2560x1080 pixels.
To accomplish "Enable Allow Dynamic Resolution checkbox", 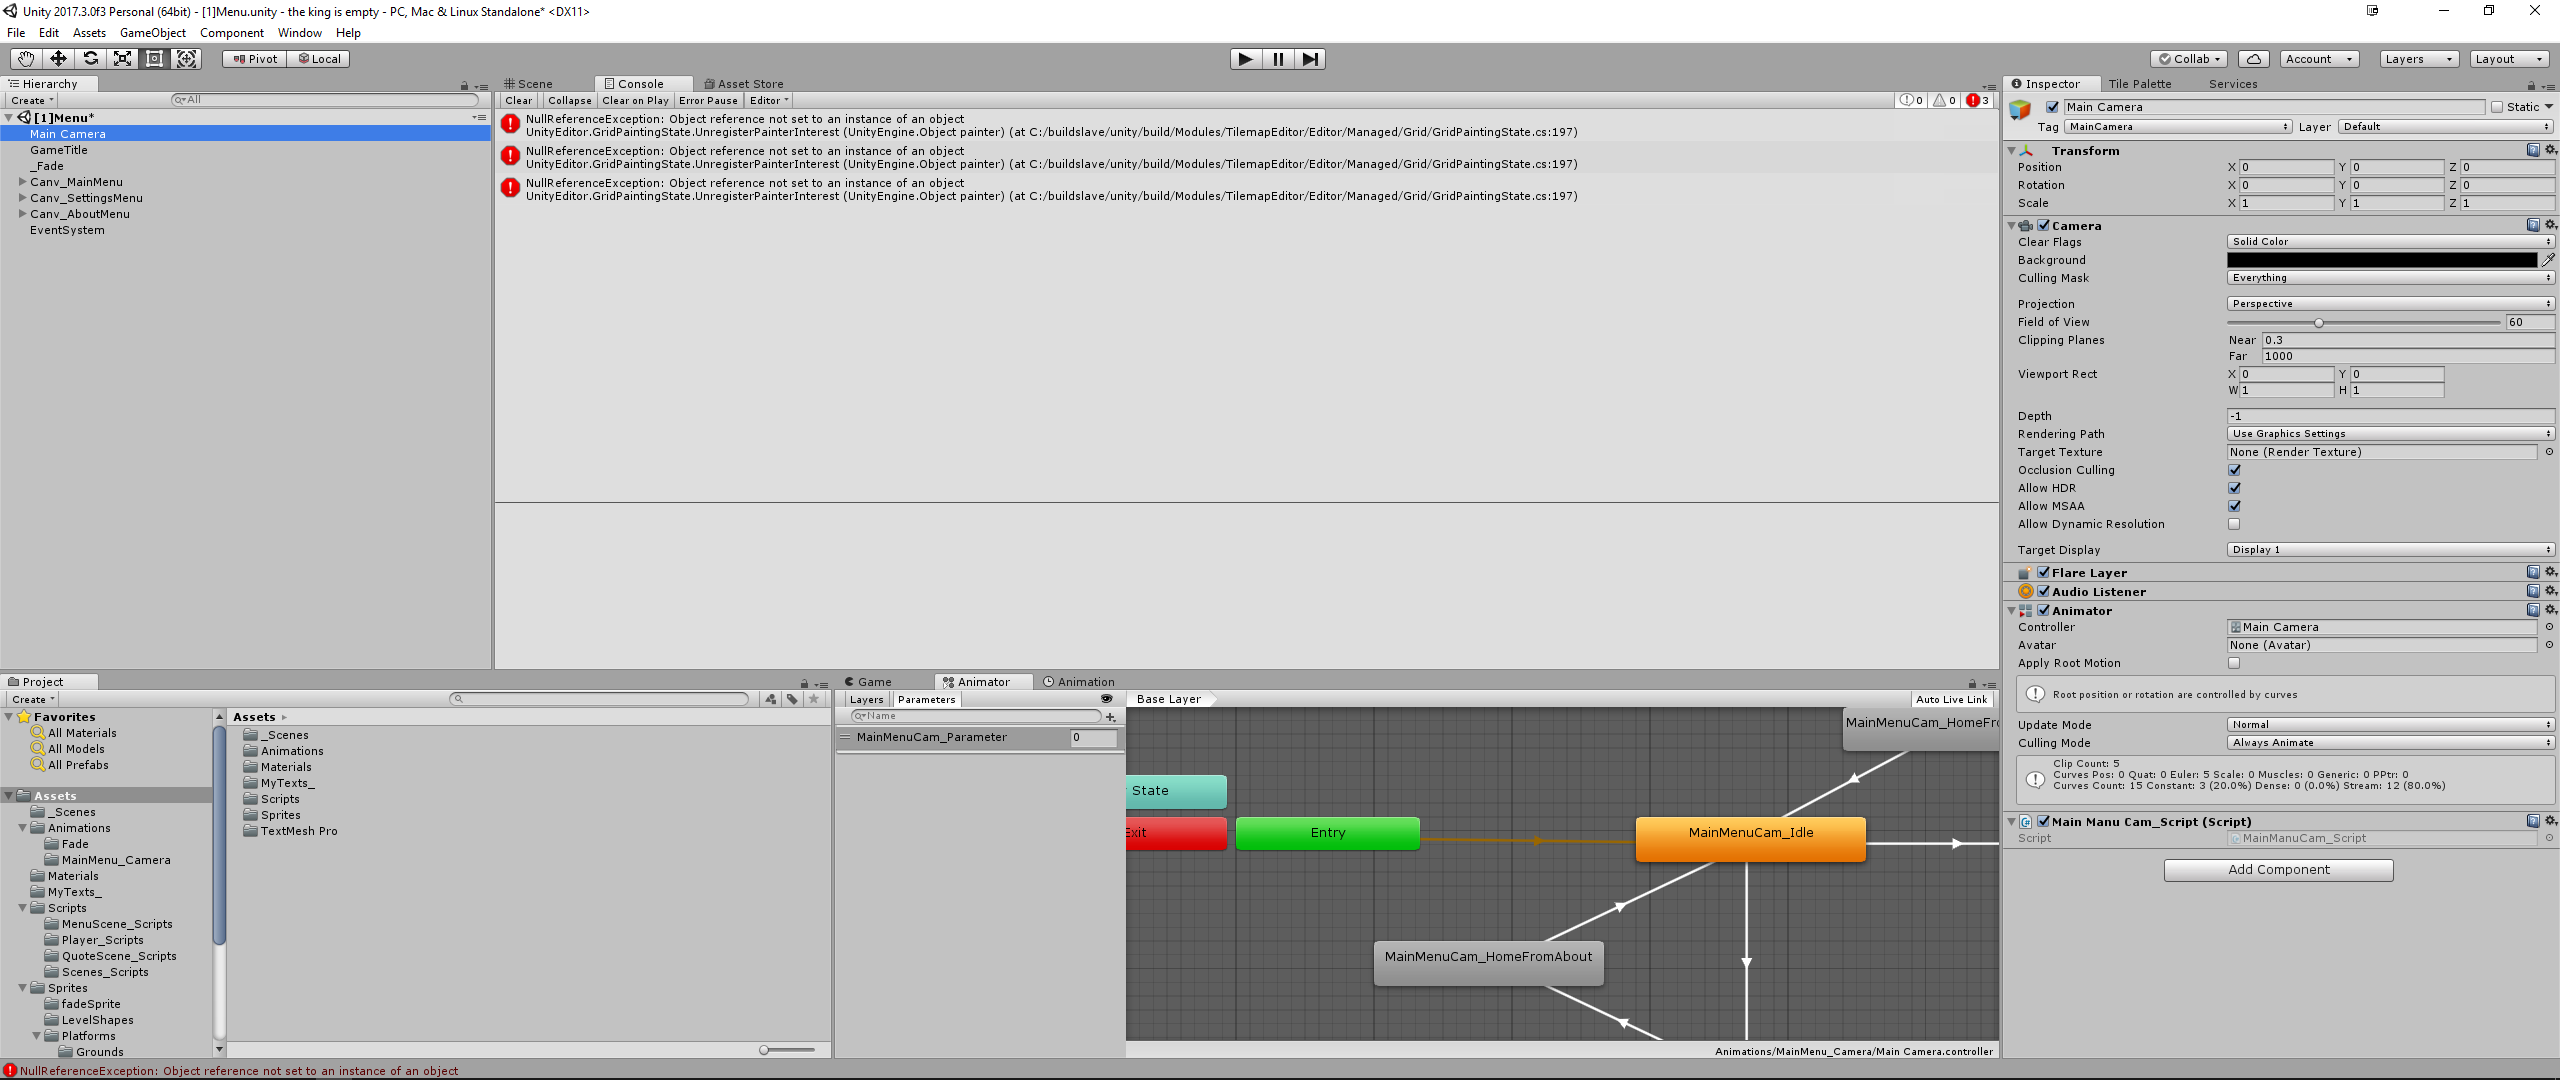I will (2234, 524).
